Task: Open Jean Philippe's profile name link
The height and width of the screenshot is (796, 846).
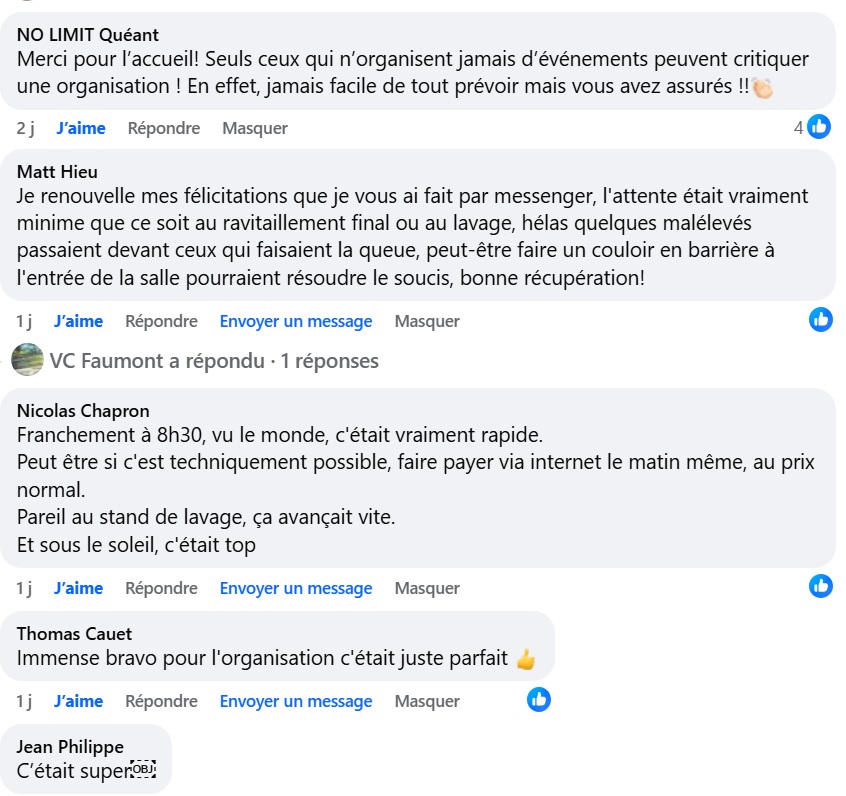Action: click(x=70, y=747)
